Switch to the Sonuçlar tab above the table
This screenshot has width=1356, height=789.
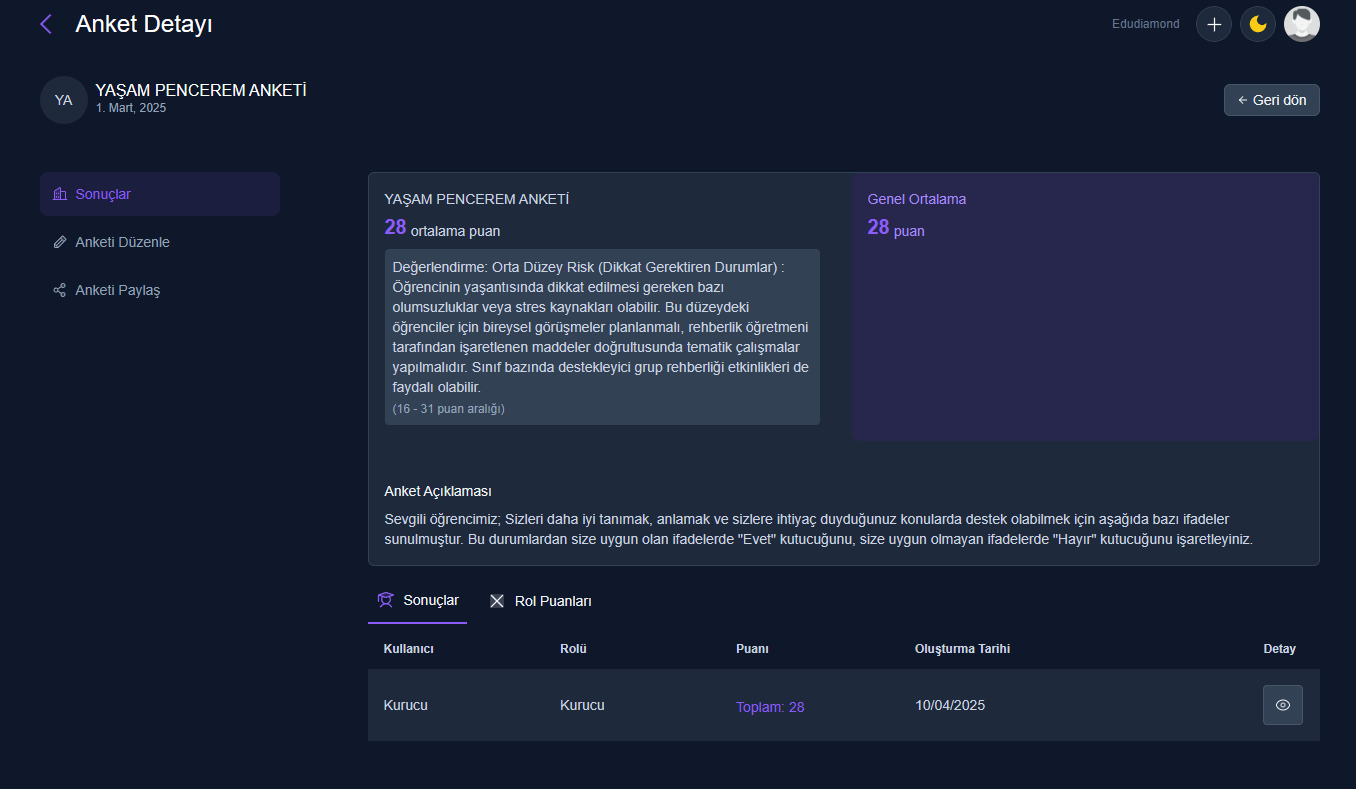pyautogui.click(x=417, y=601)
